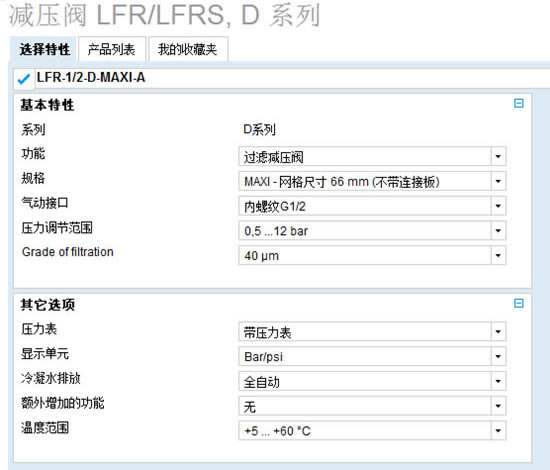Screen dimensions: 550x470
Task: Expand the 规格 MAXI size dropdown
Action: [372, 181]
